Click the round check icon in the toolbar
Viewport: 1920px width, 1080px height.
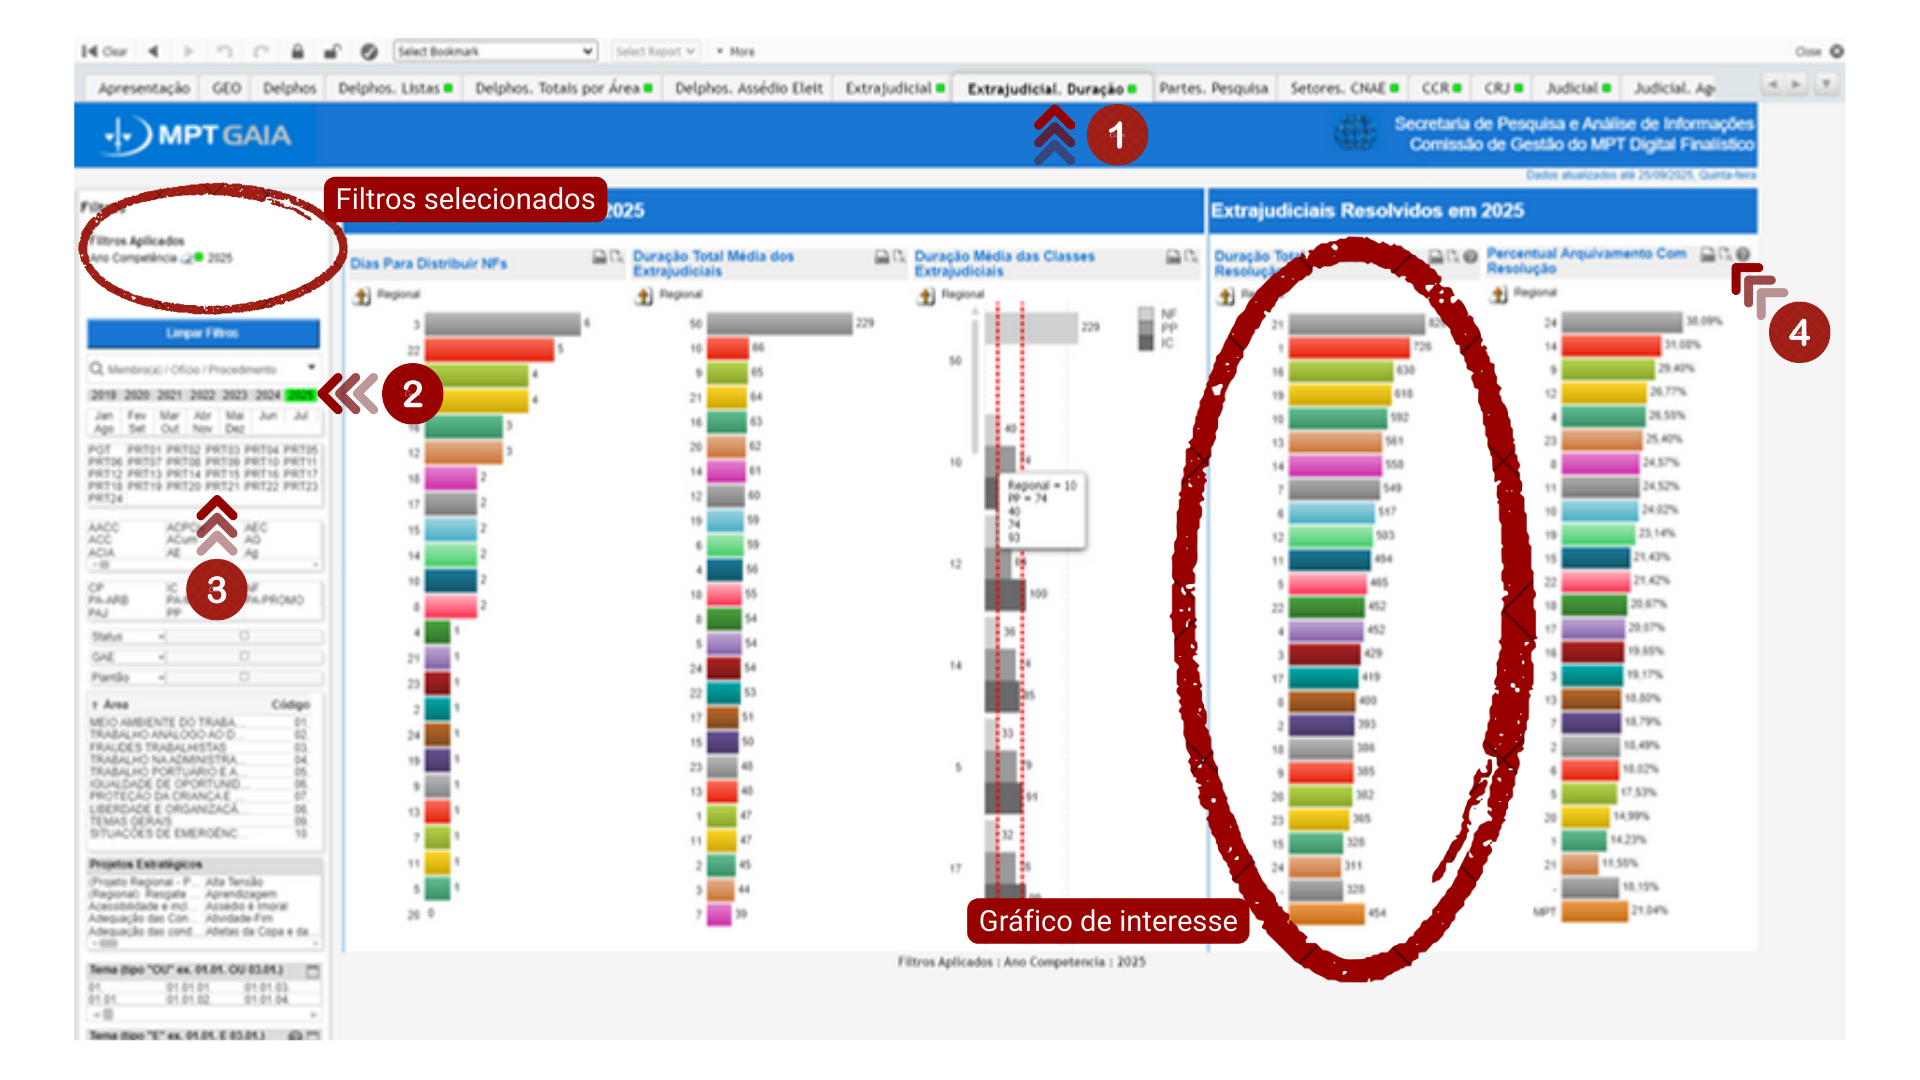coord(369,51)
